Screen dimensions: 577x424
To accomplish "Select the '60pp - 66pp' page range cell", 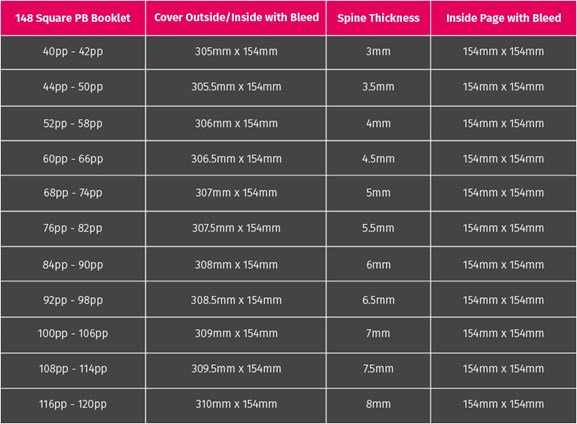I will pos(73,159).
